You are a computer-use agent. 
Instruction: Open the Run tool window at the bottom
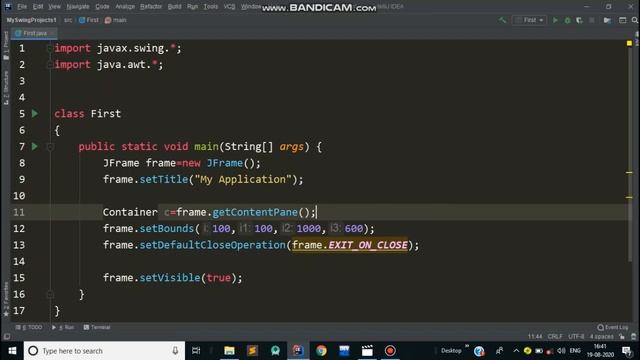(63, 327)
